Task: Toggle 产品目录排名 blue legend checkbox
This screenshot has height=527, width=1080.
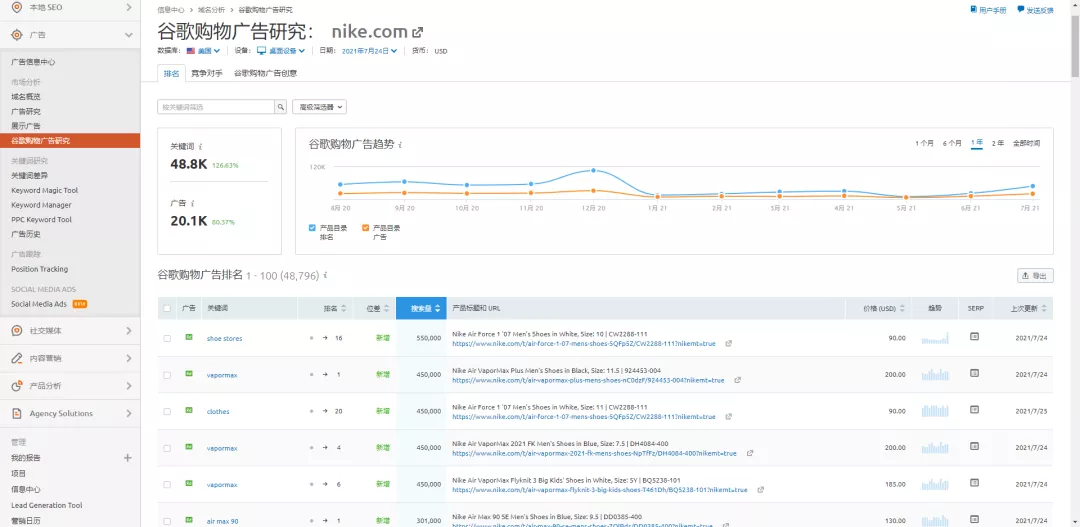Action: [313, 228]
